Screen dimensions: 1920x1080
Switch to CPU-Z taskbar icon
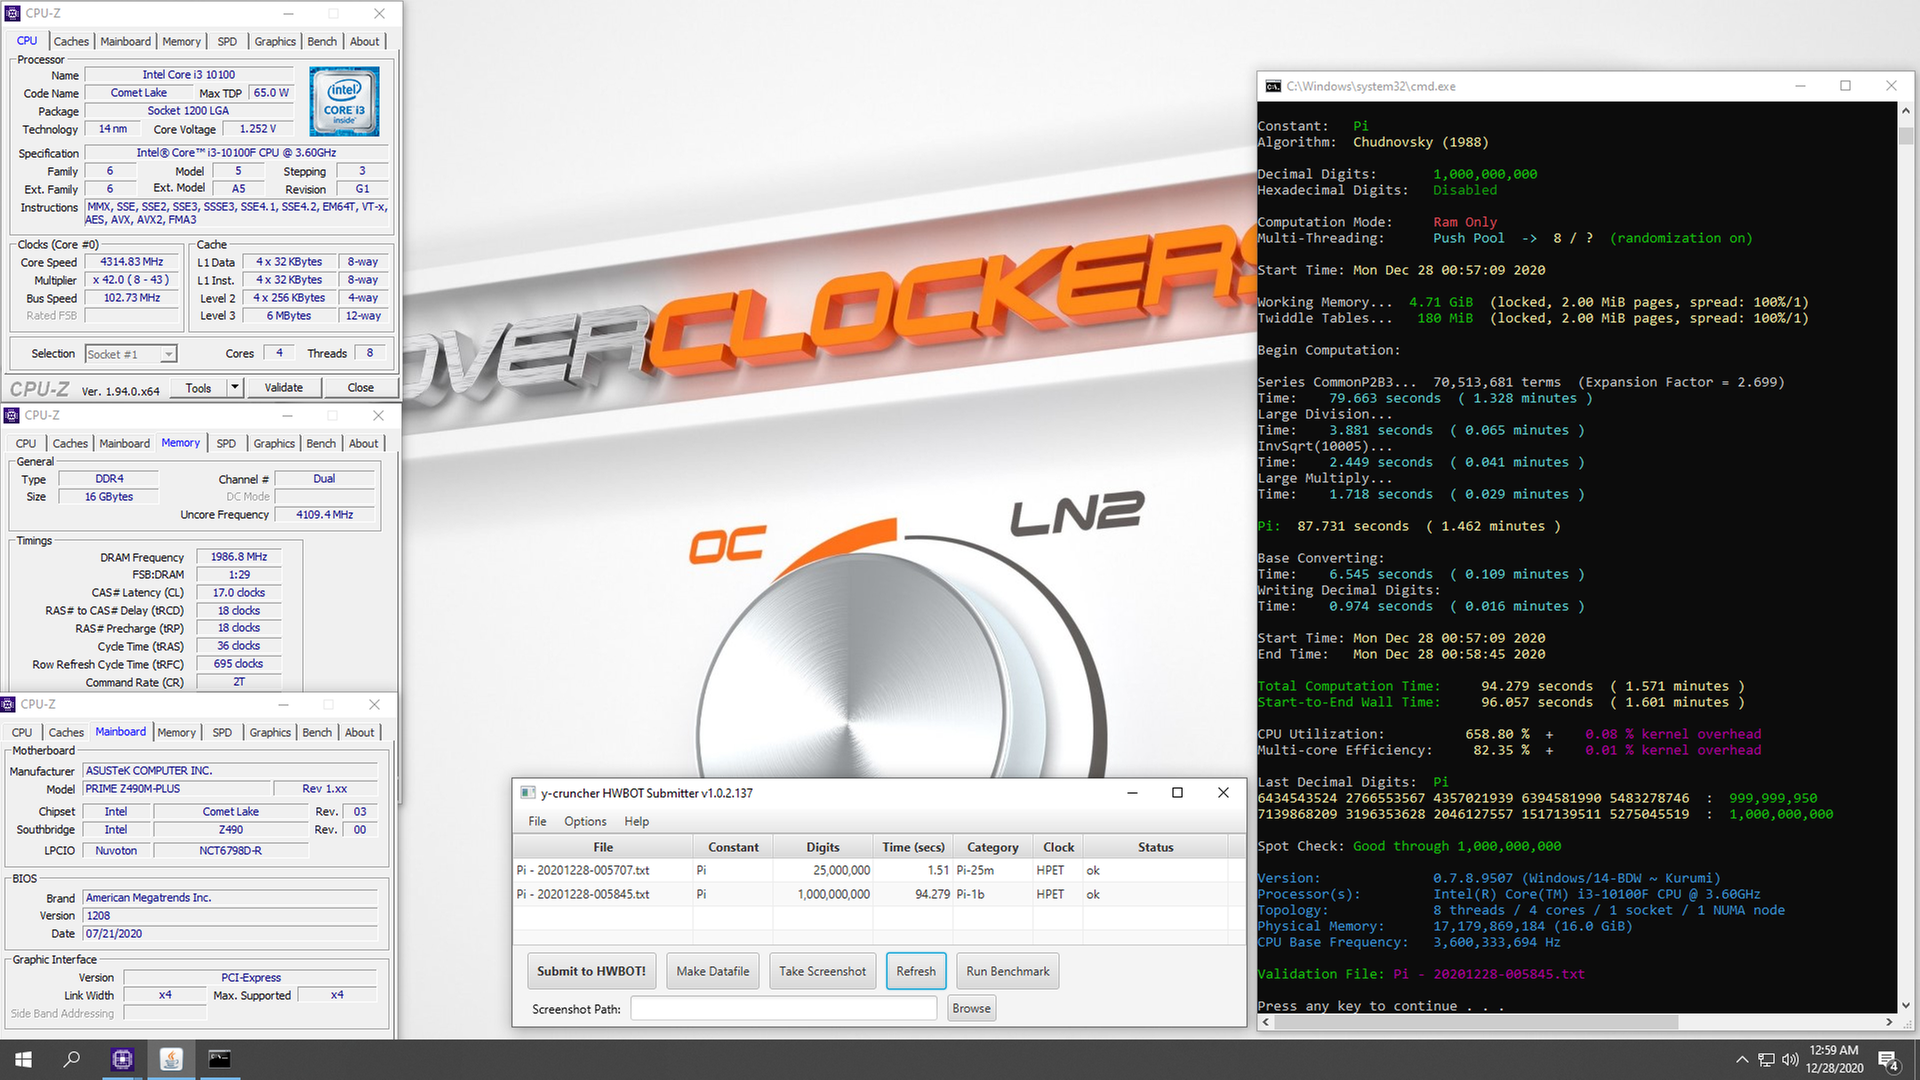pos(122,1059)
